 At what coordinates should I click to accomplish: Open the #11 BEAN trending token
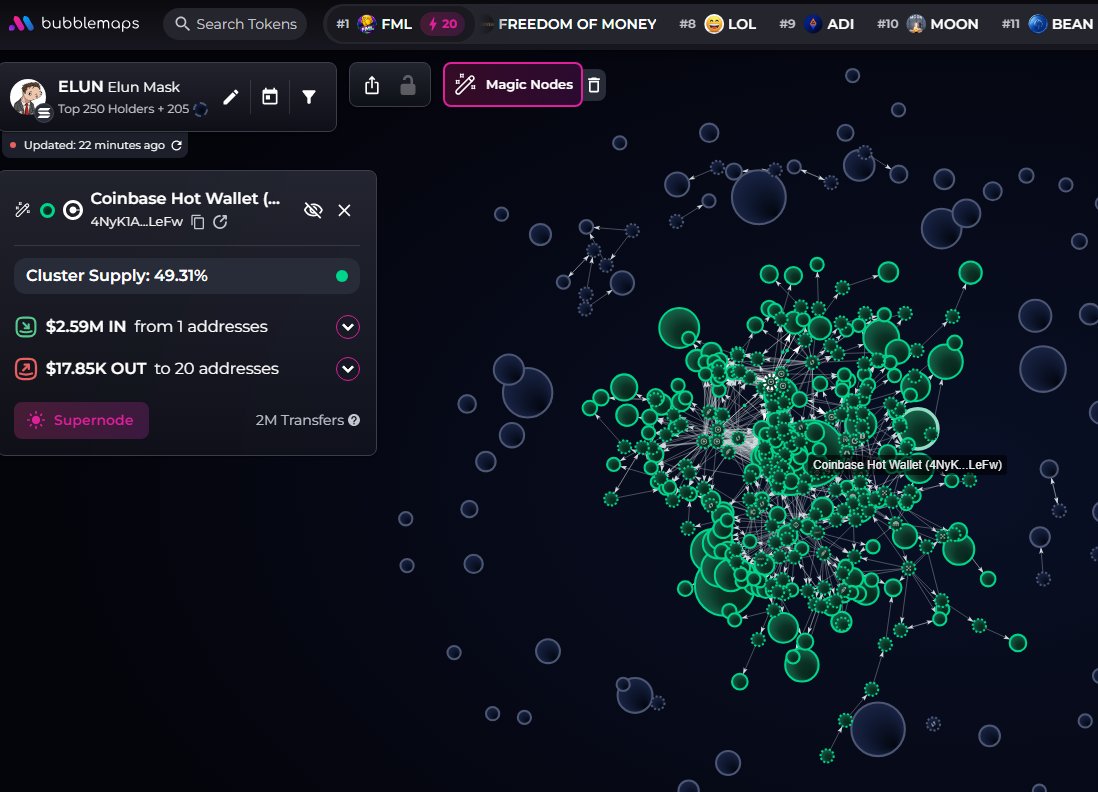tap(1048, 24)
